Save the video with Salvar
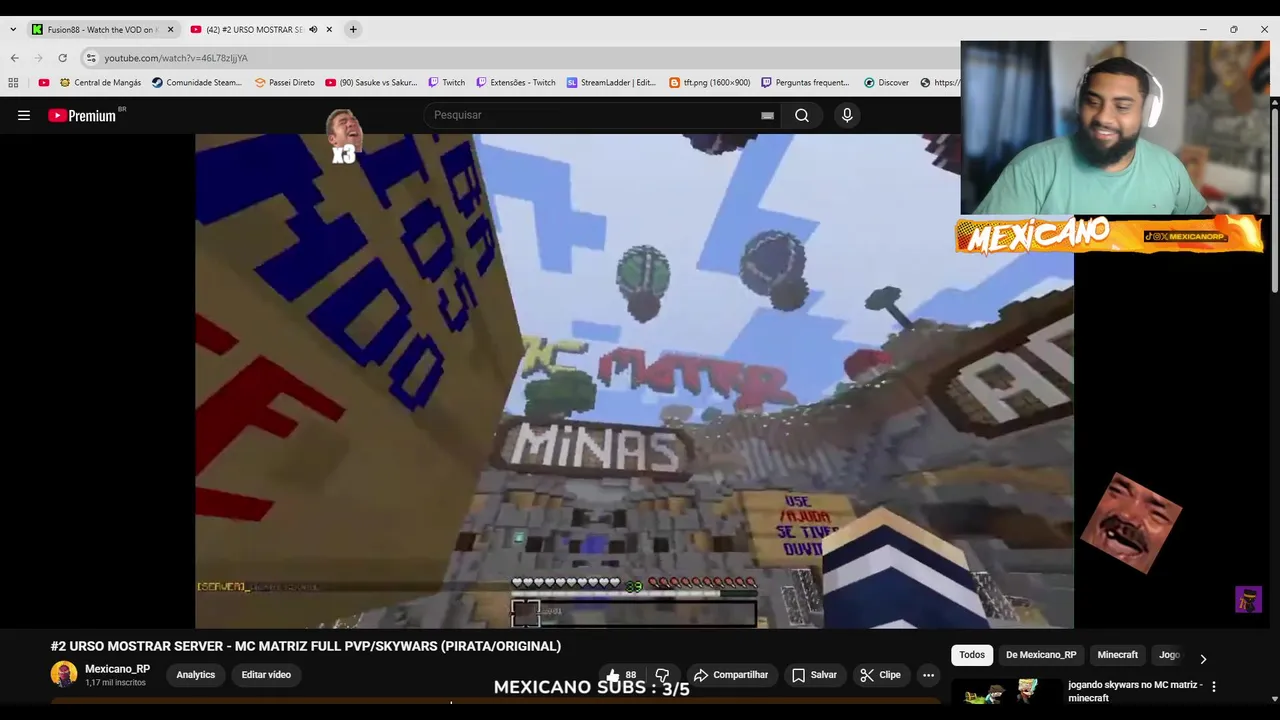The height and width of the screenshot is (720, 1280). 815,675
